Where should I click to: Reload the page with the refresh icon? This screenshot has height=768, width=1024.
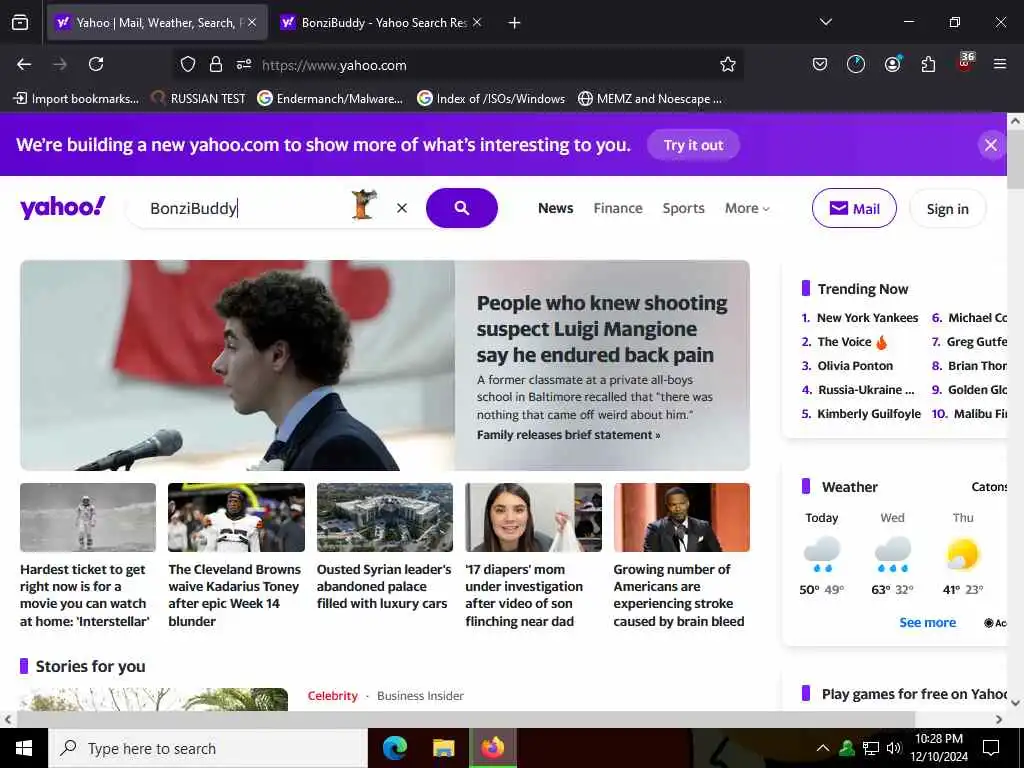pyautogui.click(x=96, y=64)
